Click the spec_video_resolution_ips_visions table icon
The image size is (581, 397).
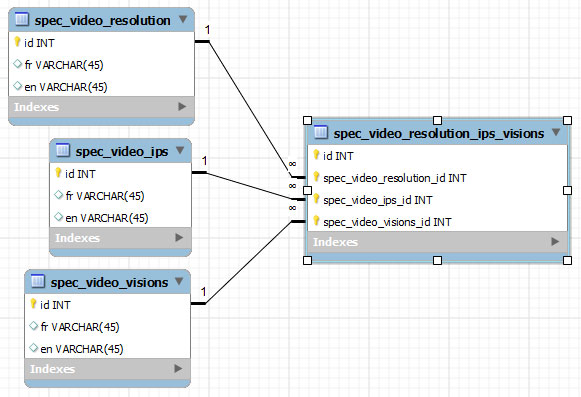coord(321,132)
